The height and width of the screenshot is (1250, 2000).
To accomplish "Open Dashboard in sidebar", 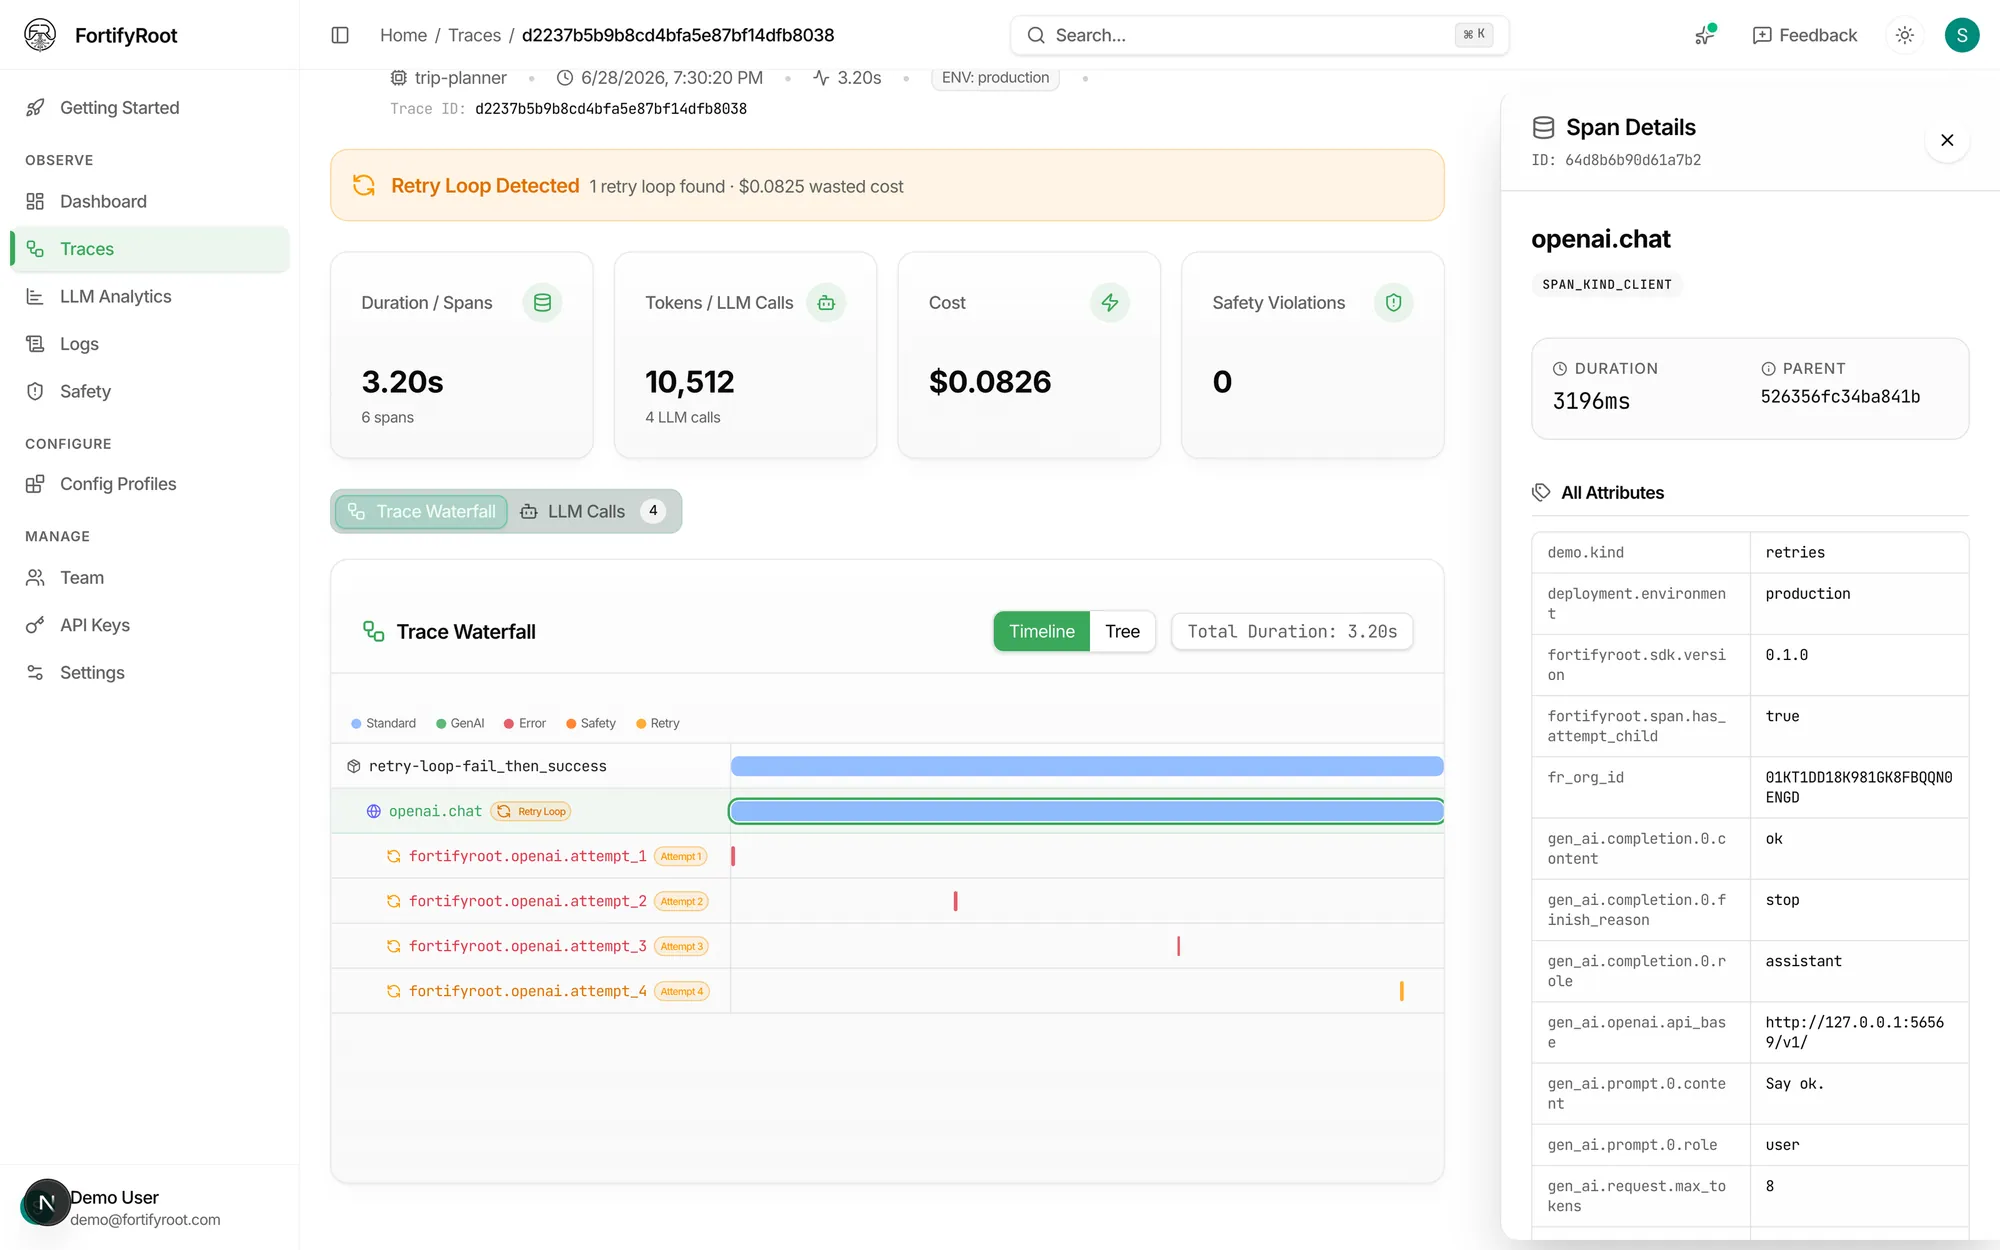I will click(150, 202).
